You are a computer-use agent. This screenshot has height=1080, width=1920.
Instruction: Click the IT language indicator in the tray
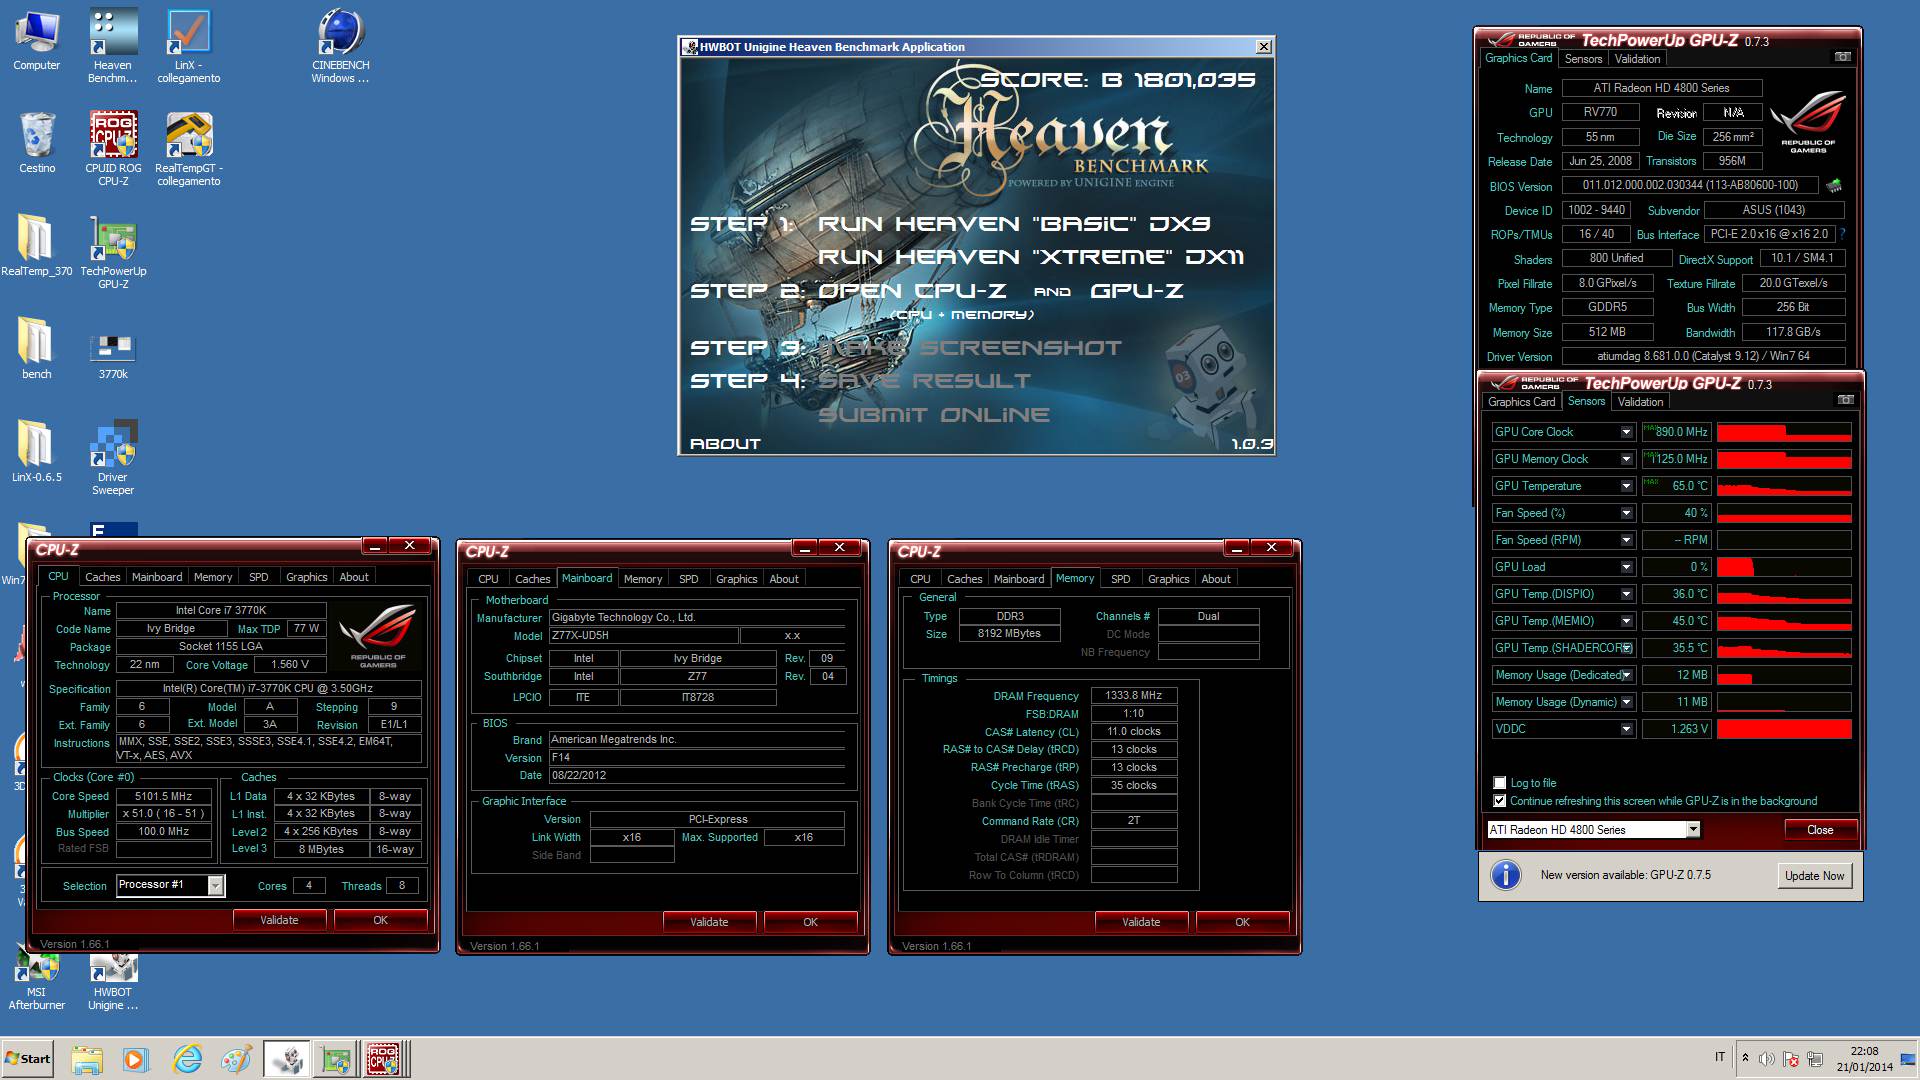(1720, 1057)
